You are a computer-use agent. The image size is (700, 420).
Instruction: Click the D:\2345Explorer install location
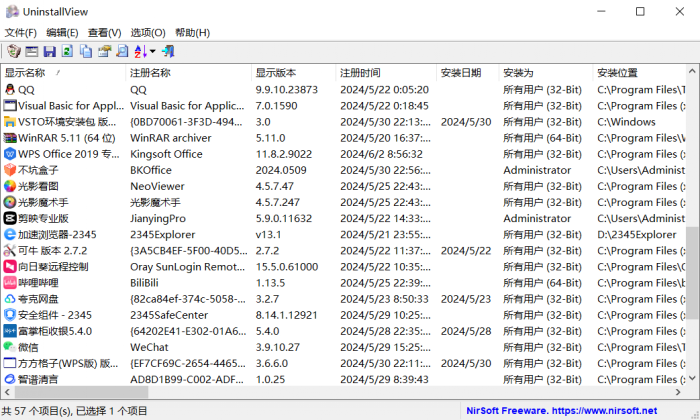click(637, 234)
